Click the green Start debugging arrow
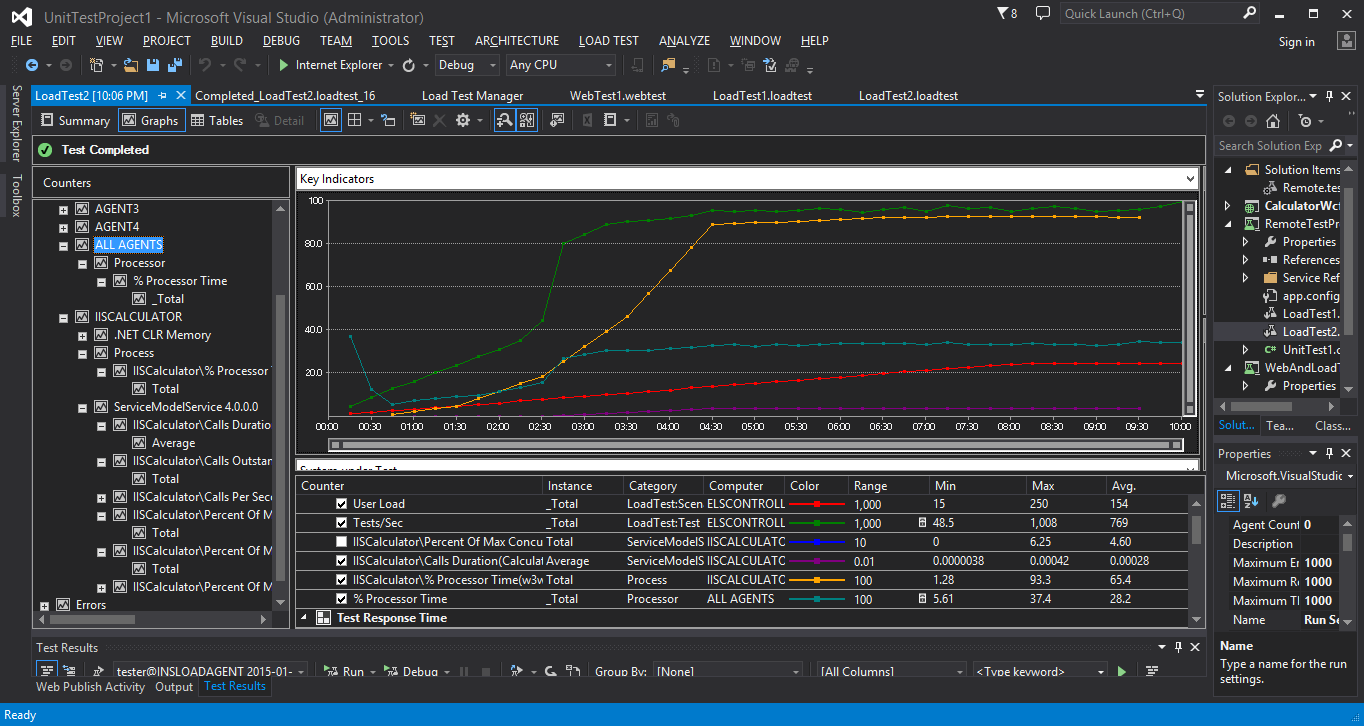 283,65
